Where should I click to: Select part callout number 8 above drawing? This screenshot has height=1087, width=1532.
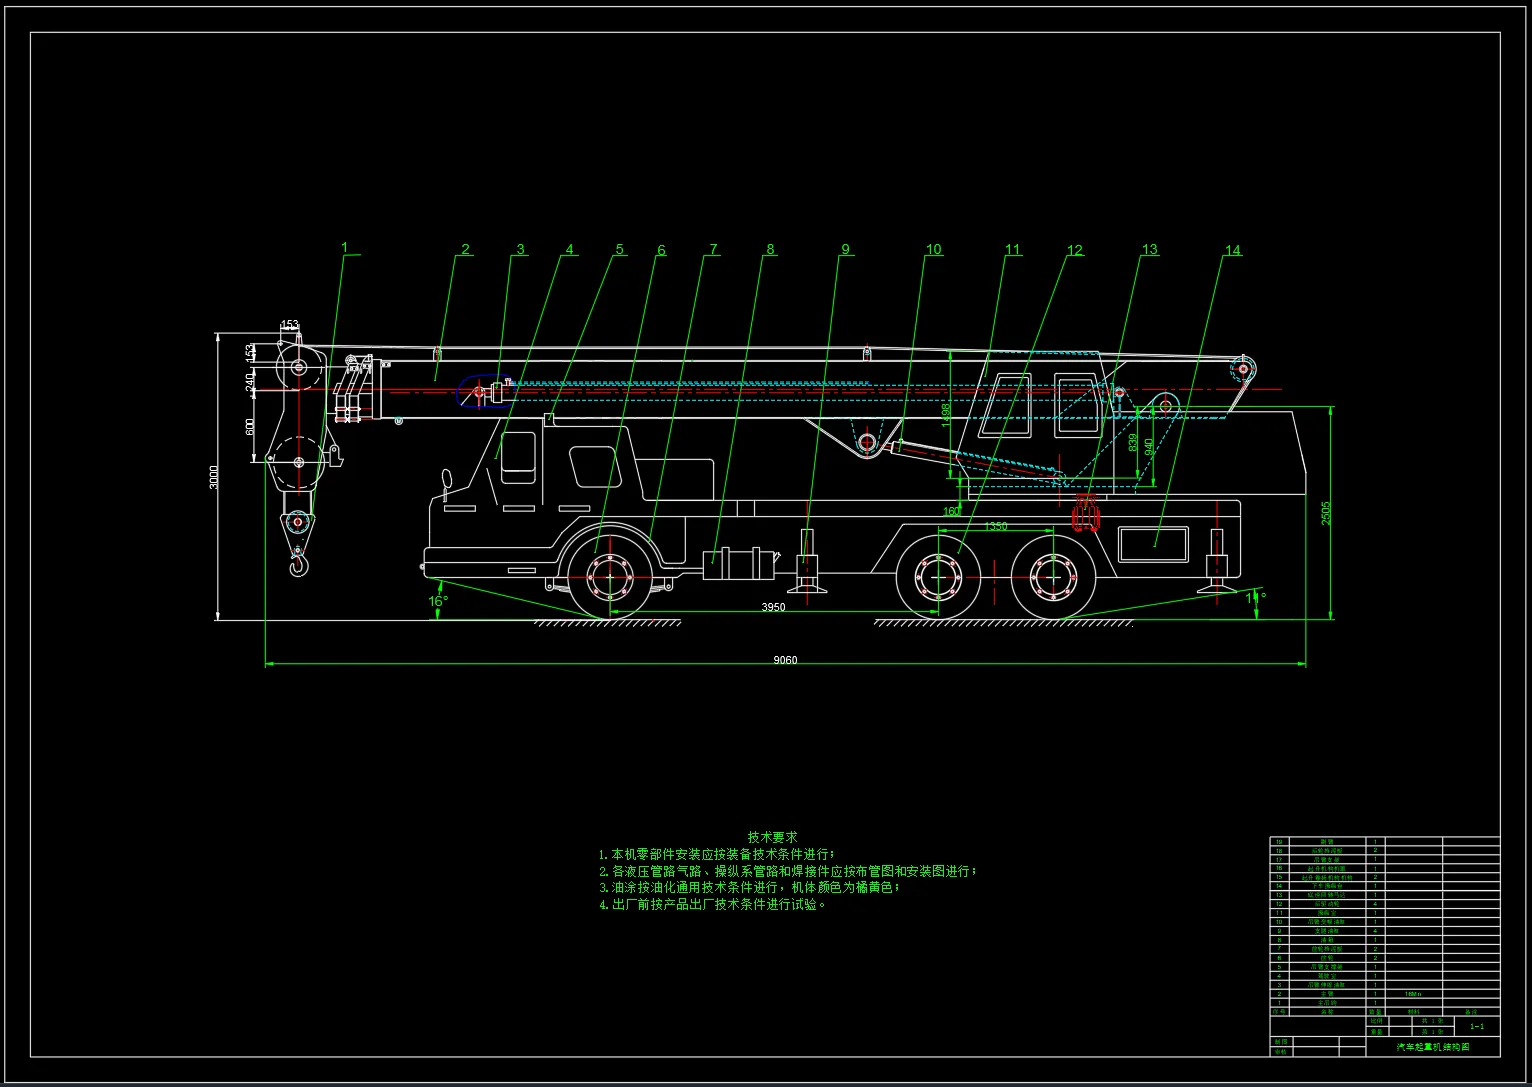pos(770,249)
